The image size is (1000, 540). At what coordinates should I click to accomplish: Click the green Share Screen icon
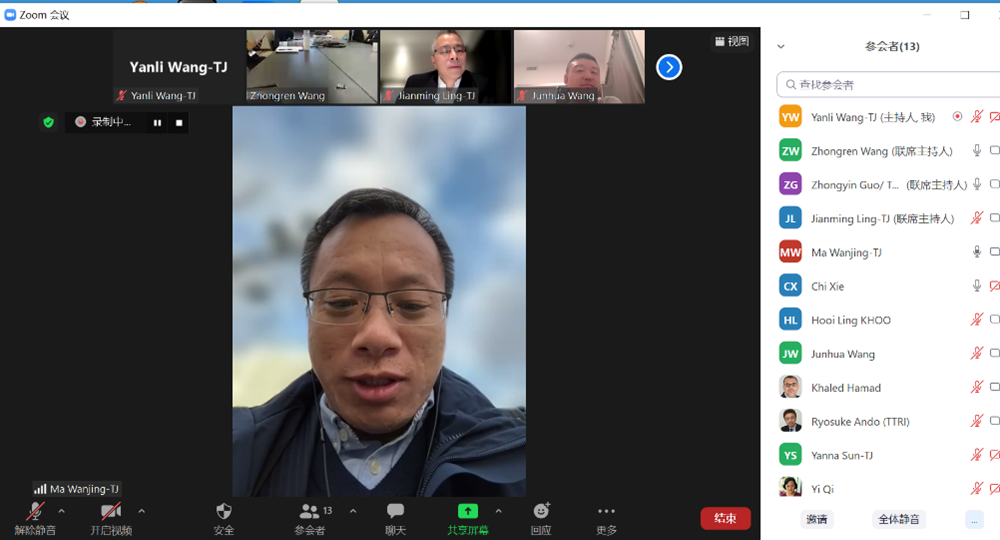tap(468, 511)
